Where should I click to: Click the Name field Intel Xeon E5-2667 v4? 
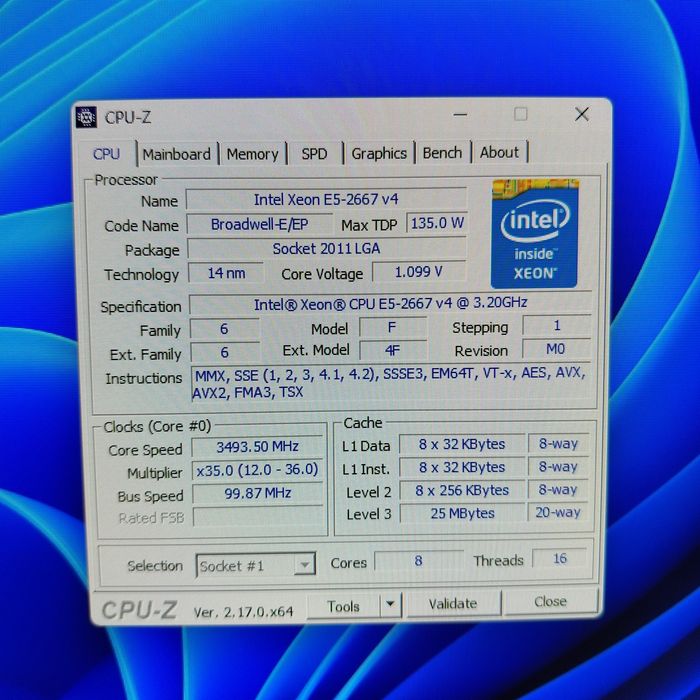[326, 199]
